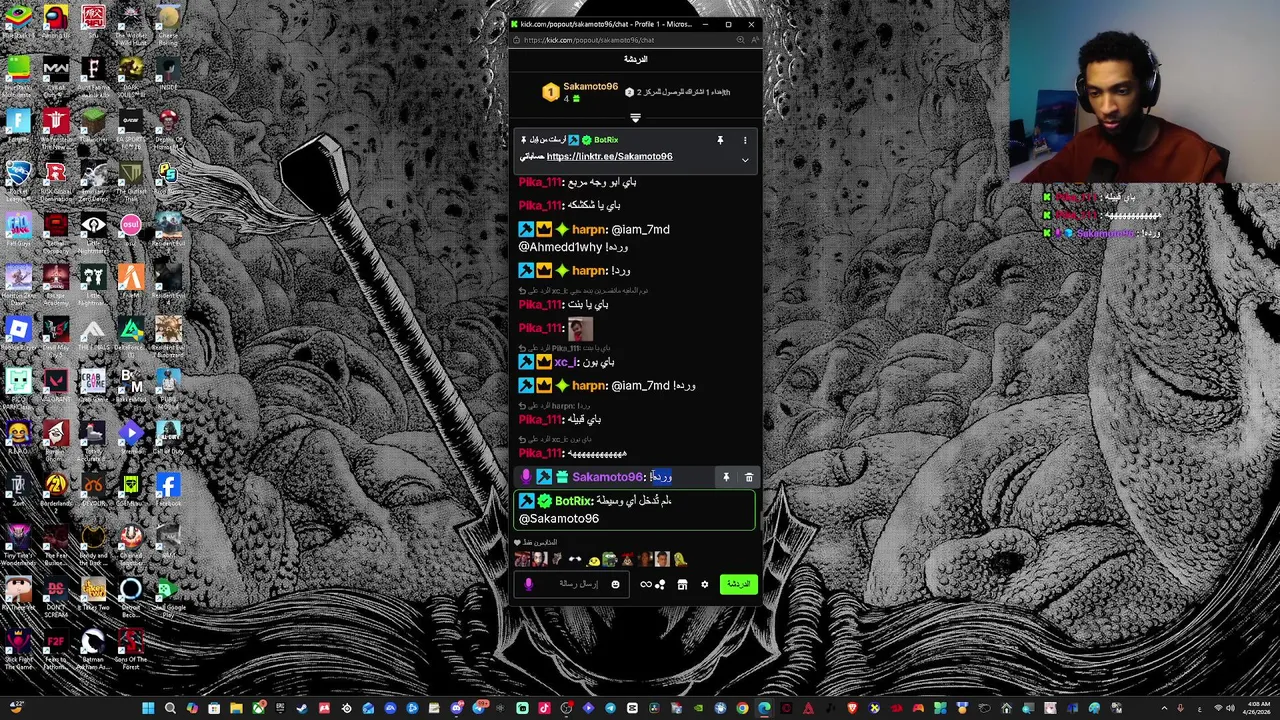The height and width of the screenshot is (720, 1280).
Task: Open INSIDE desktop shortcut
Action: (168, 74)
